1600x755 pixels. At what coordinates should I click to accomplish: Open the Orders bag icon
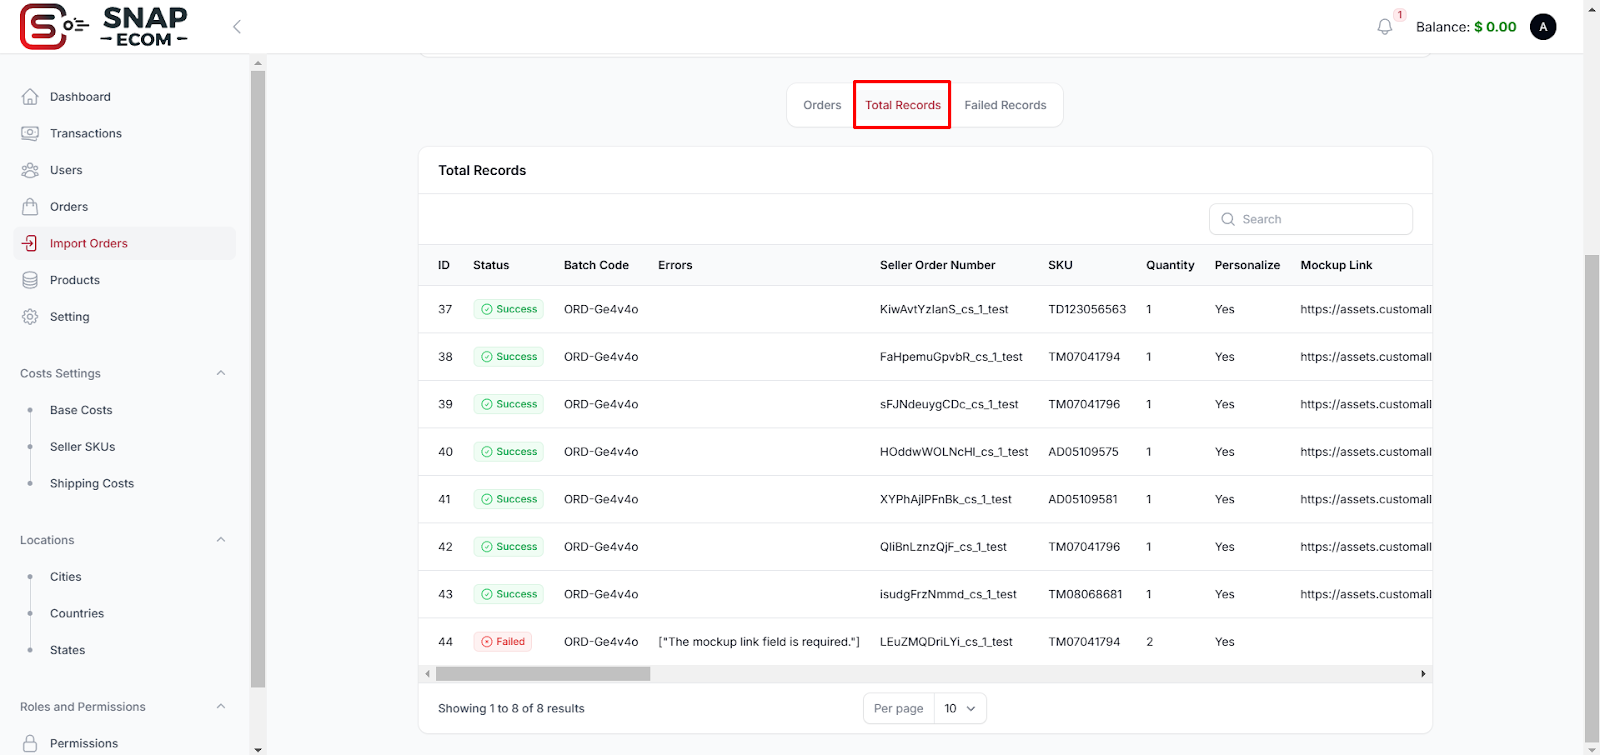click(30, 207)
